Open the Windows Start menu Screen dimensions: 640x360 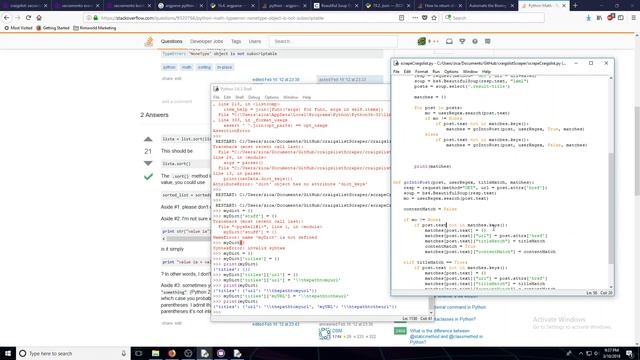pyautogui.click(x=8, y=353)
